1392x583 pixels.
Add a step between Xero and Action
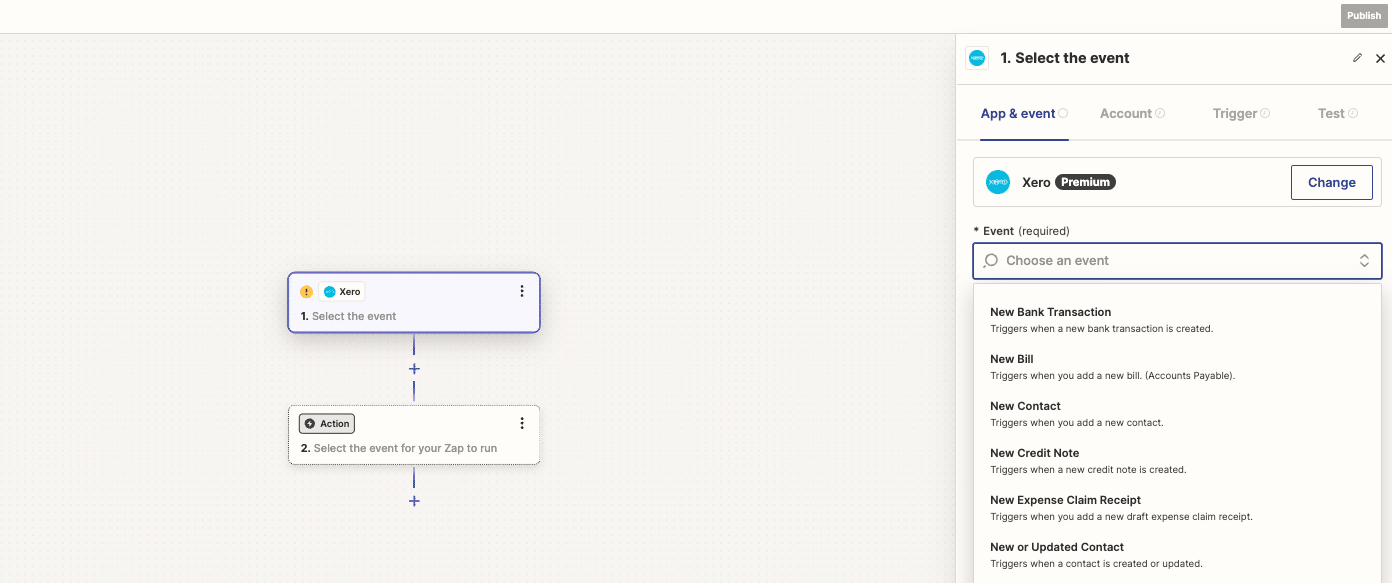point(414,369)
